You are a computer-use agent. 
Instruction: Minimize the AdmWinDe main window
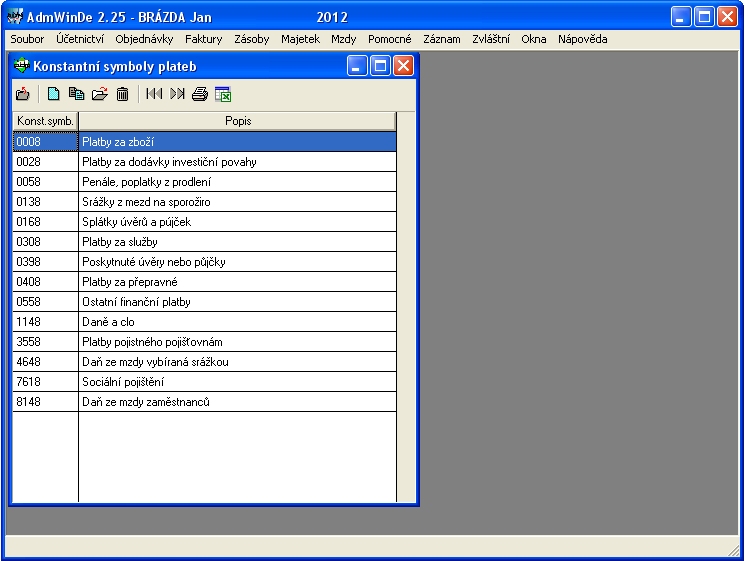point(681,17)
